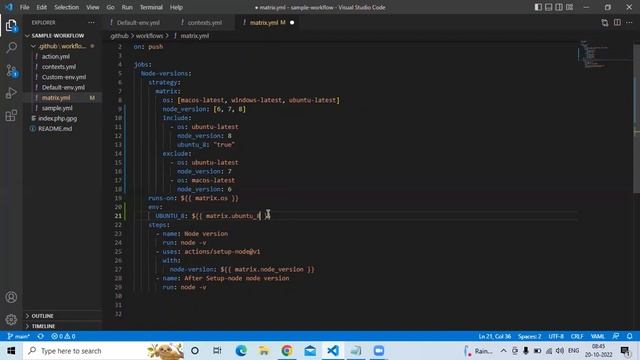640x360 pixels.
Task: Open the Search view in activity bar
Action: pyautogui.click(x=11, y=48)
